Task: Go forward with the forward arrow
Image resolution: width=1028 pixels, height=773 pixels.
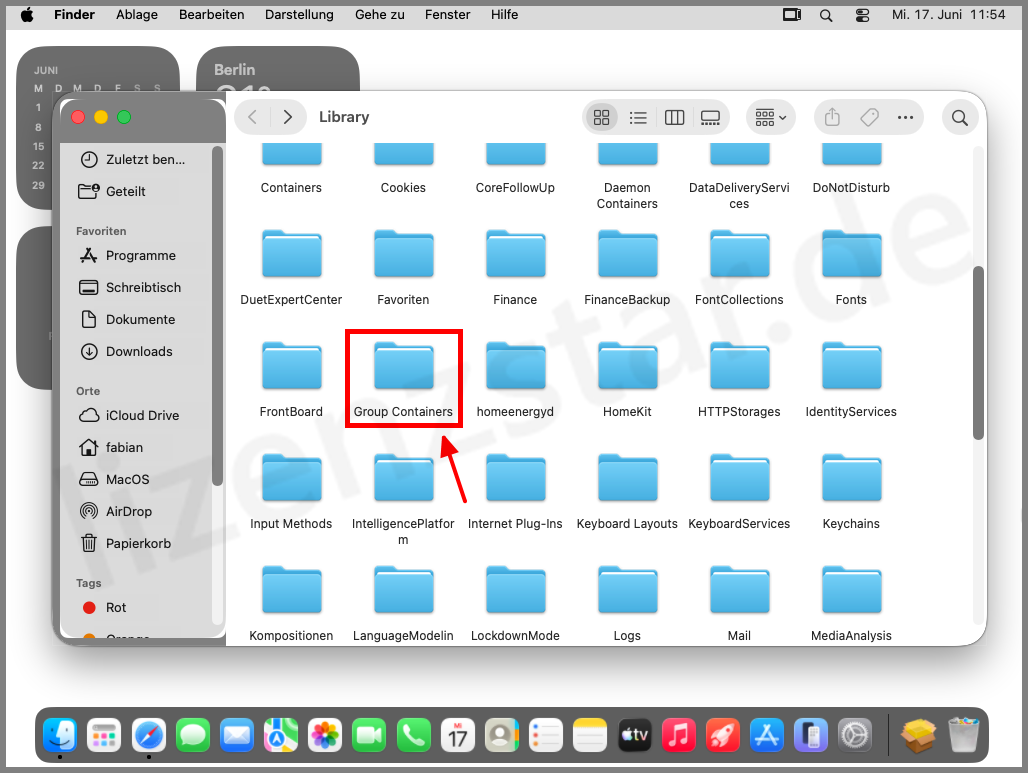Action: 287,117
